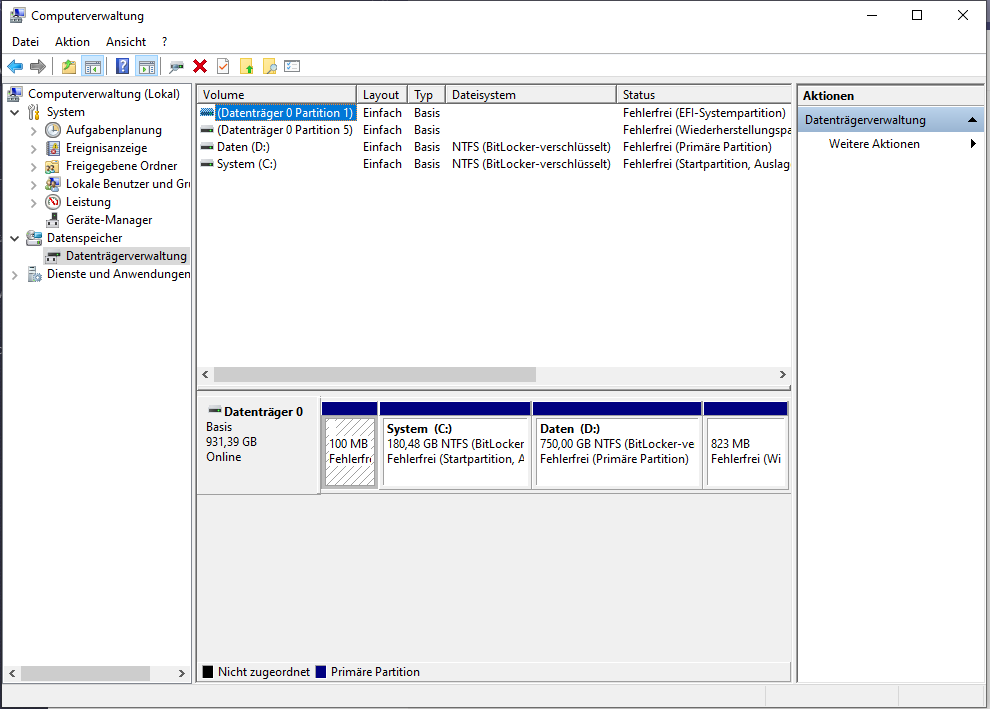Select Computerverwaltung (Lokal) root node

[104, 94]
